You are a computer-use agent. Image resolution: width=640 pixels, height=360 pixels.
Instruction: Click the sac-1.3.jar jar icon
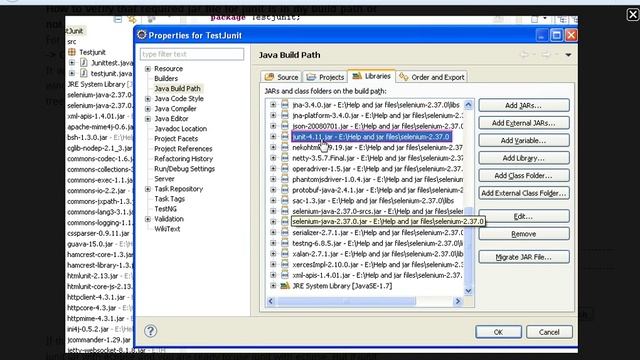(x=284, y=200)
